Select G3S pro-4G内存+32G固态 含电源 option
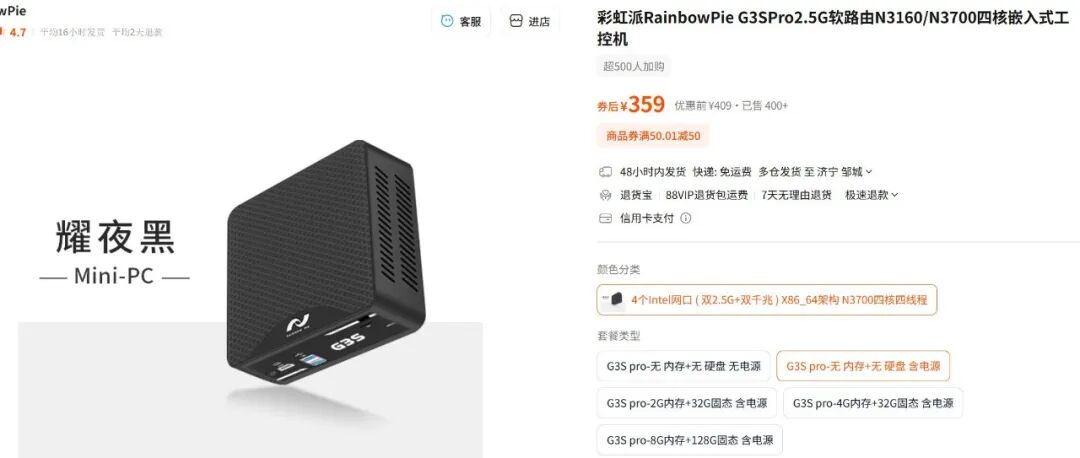Screen dimensions: 1080x458 (873, 403)
